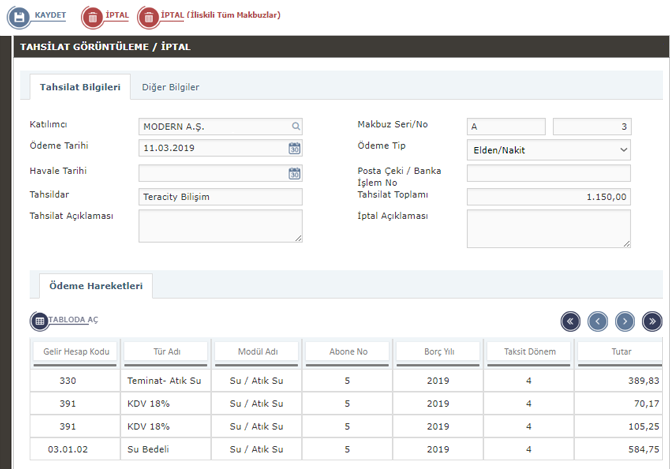
Task: Open table via TABLODA AÇ icon
Action: click(39, 321)
